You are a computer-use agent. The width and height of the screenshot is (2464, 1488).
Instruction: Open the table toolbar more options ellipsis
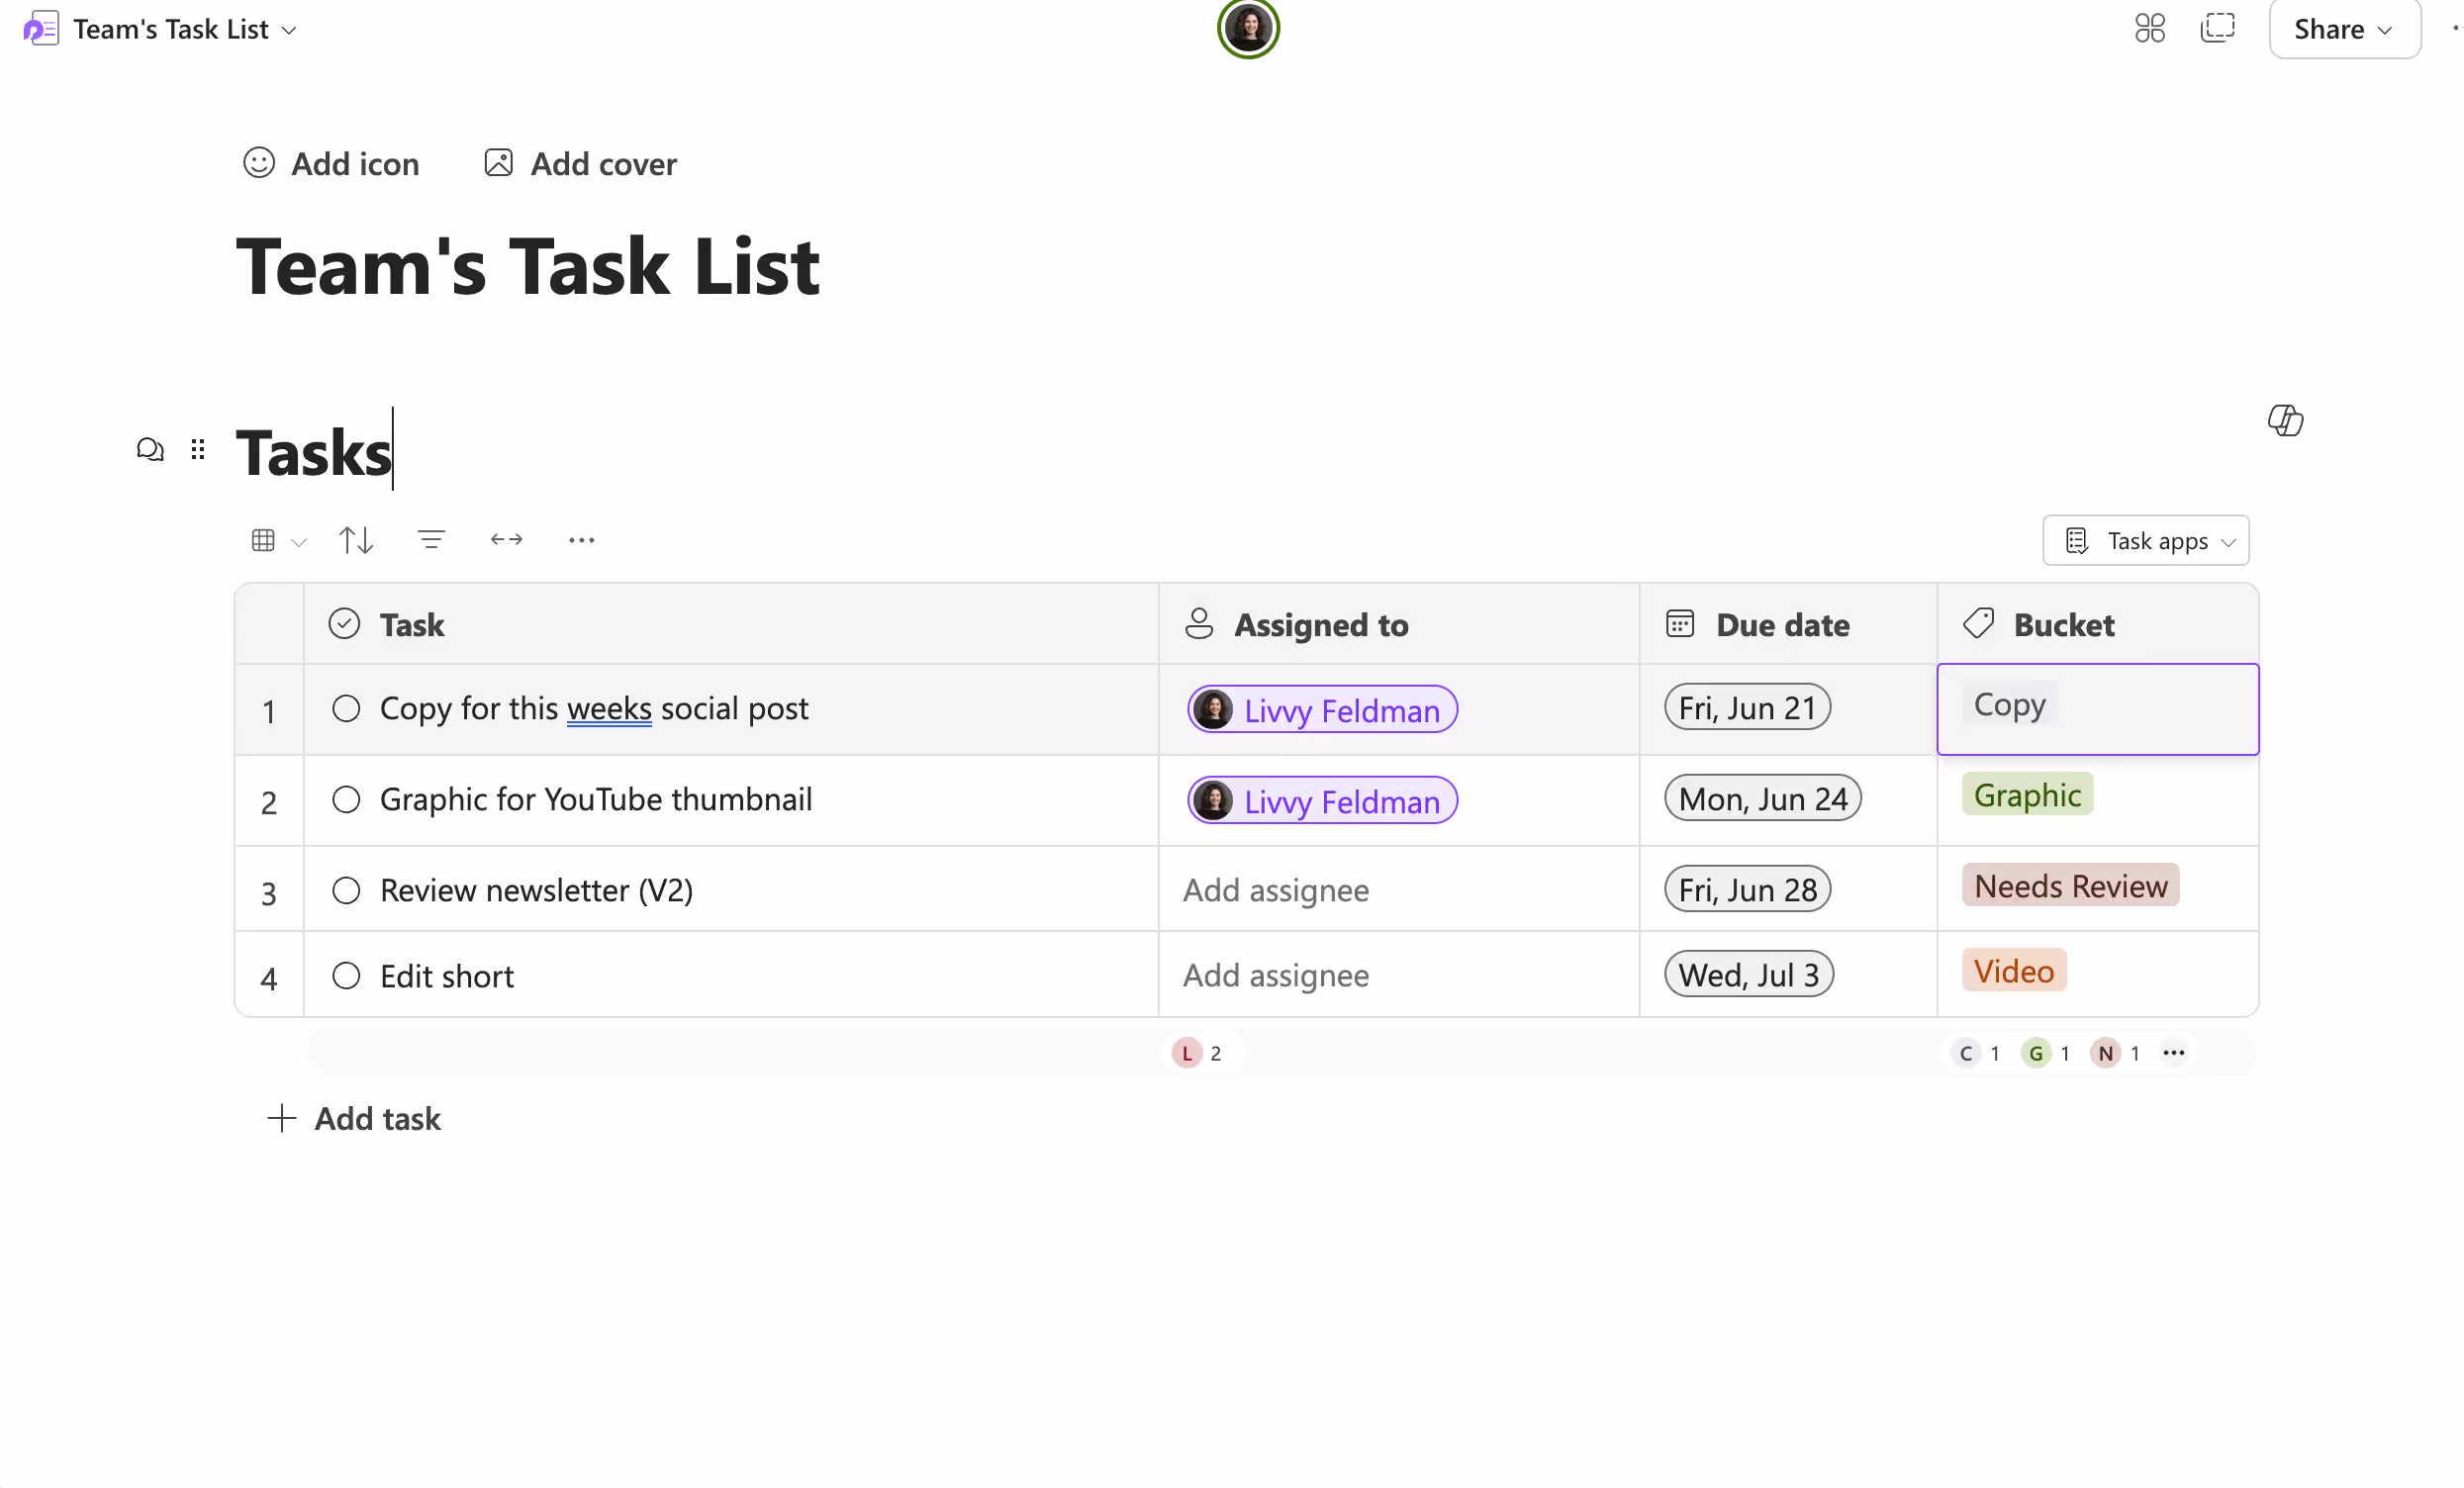pos(581,540)
